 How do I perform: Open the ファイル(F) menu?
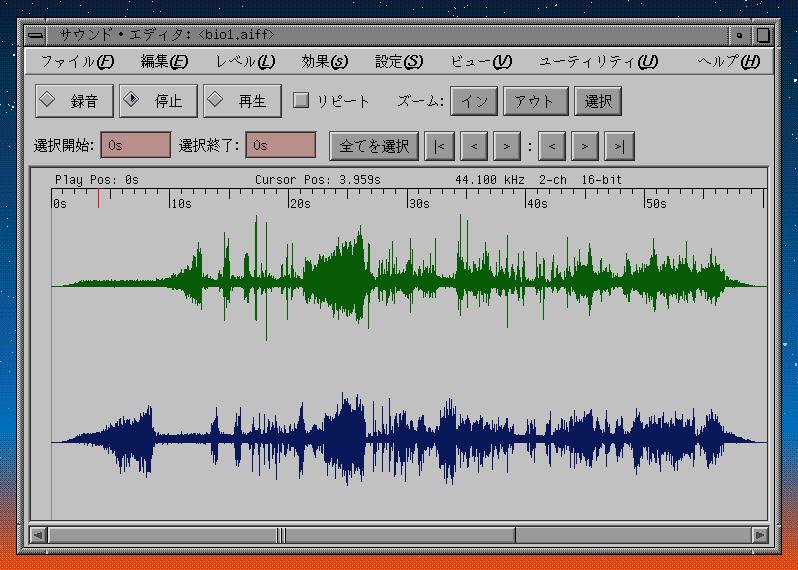coord(77,62)
